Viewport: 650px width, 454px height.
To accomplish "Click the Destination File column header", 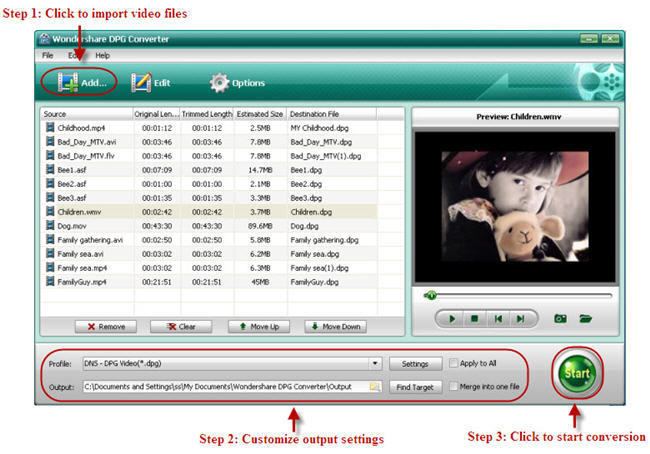I will [x=332, y=114].
